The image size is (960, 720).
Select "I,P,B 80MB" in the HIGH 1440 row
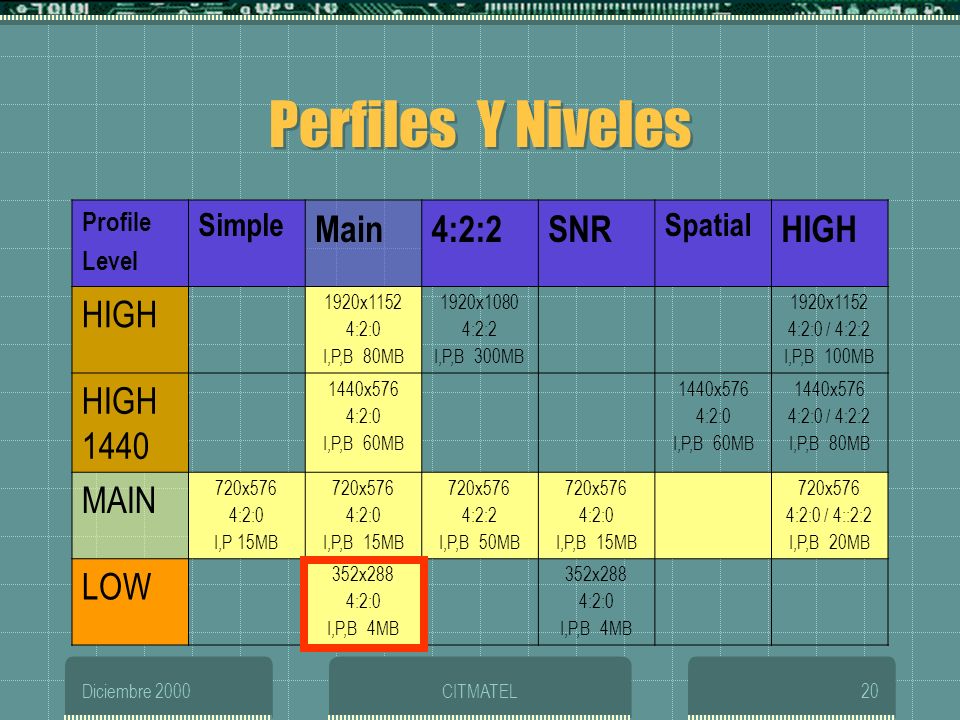click(x=829, y=443)
